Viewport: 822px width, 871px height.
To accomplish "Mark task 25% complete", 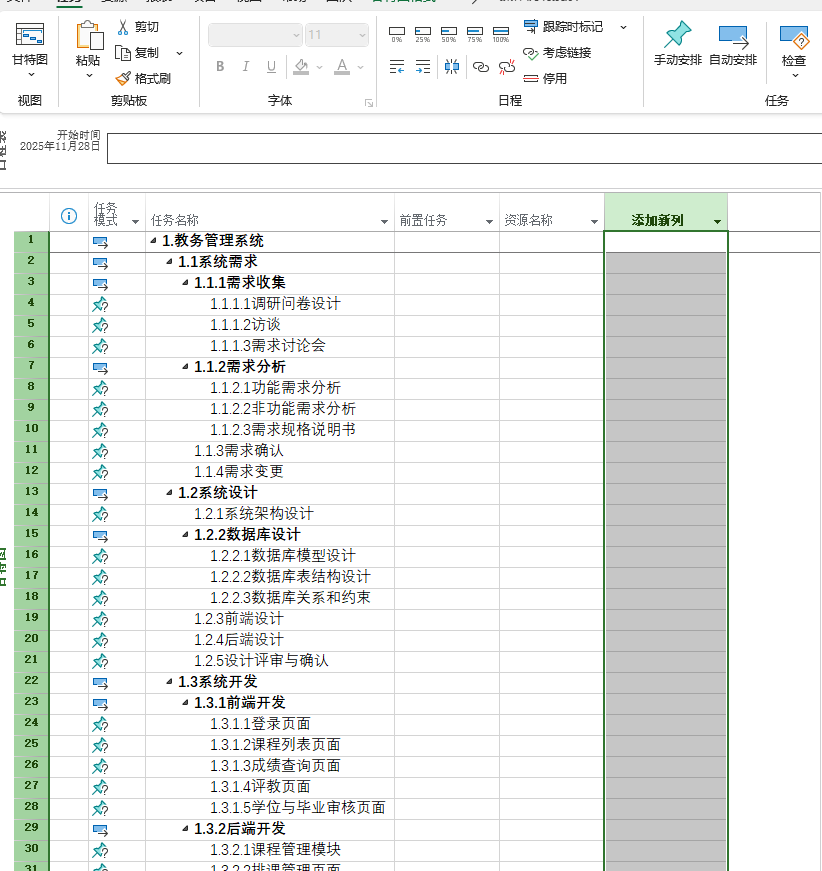I will 423,34.
